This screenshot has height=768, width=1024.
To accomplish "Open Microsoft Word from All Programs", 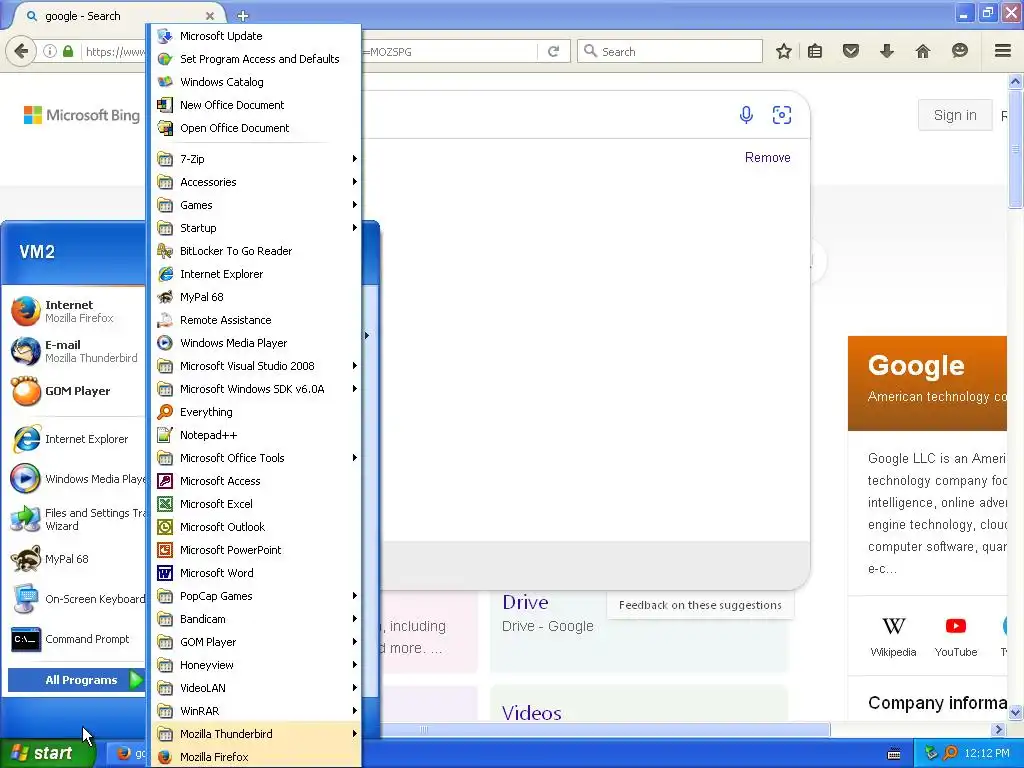I will pyautogui.click(x=256, y=573).
